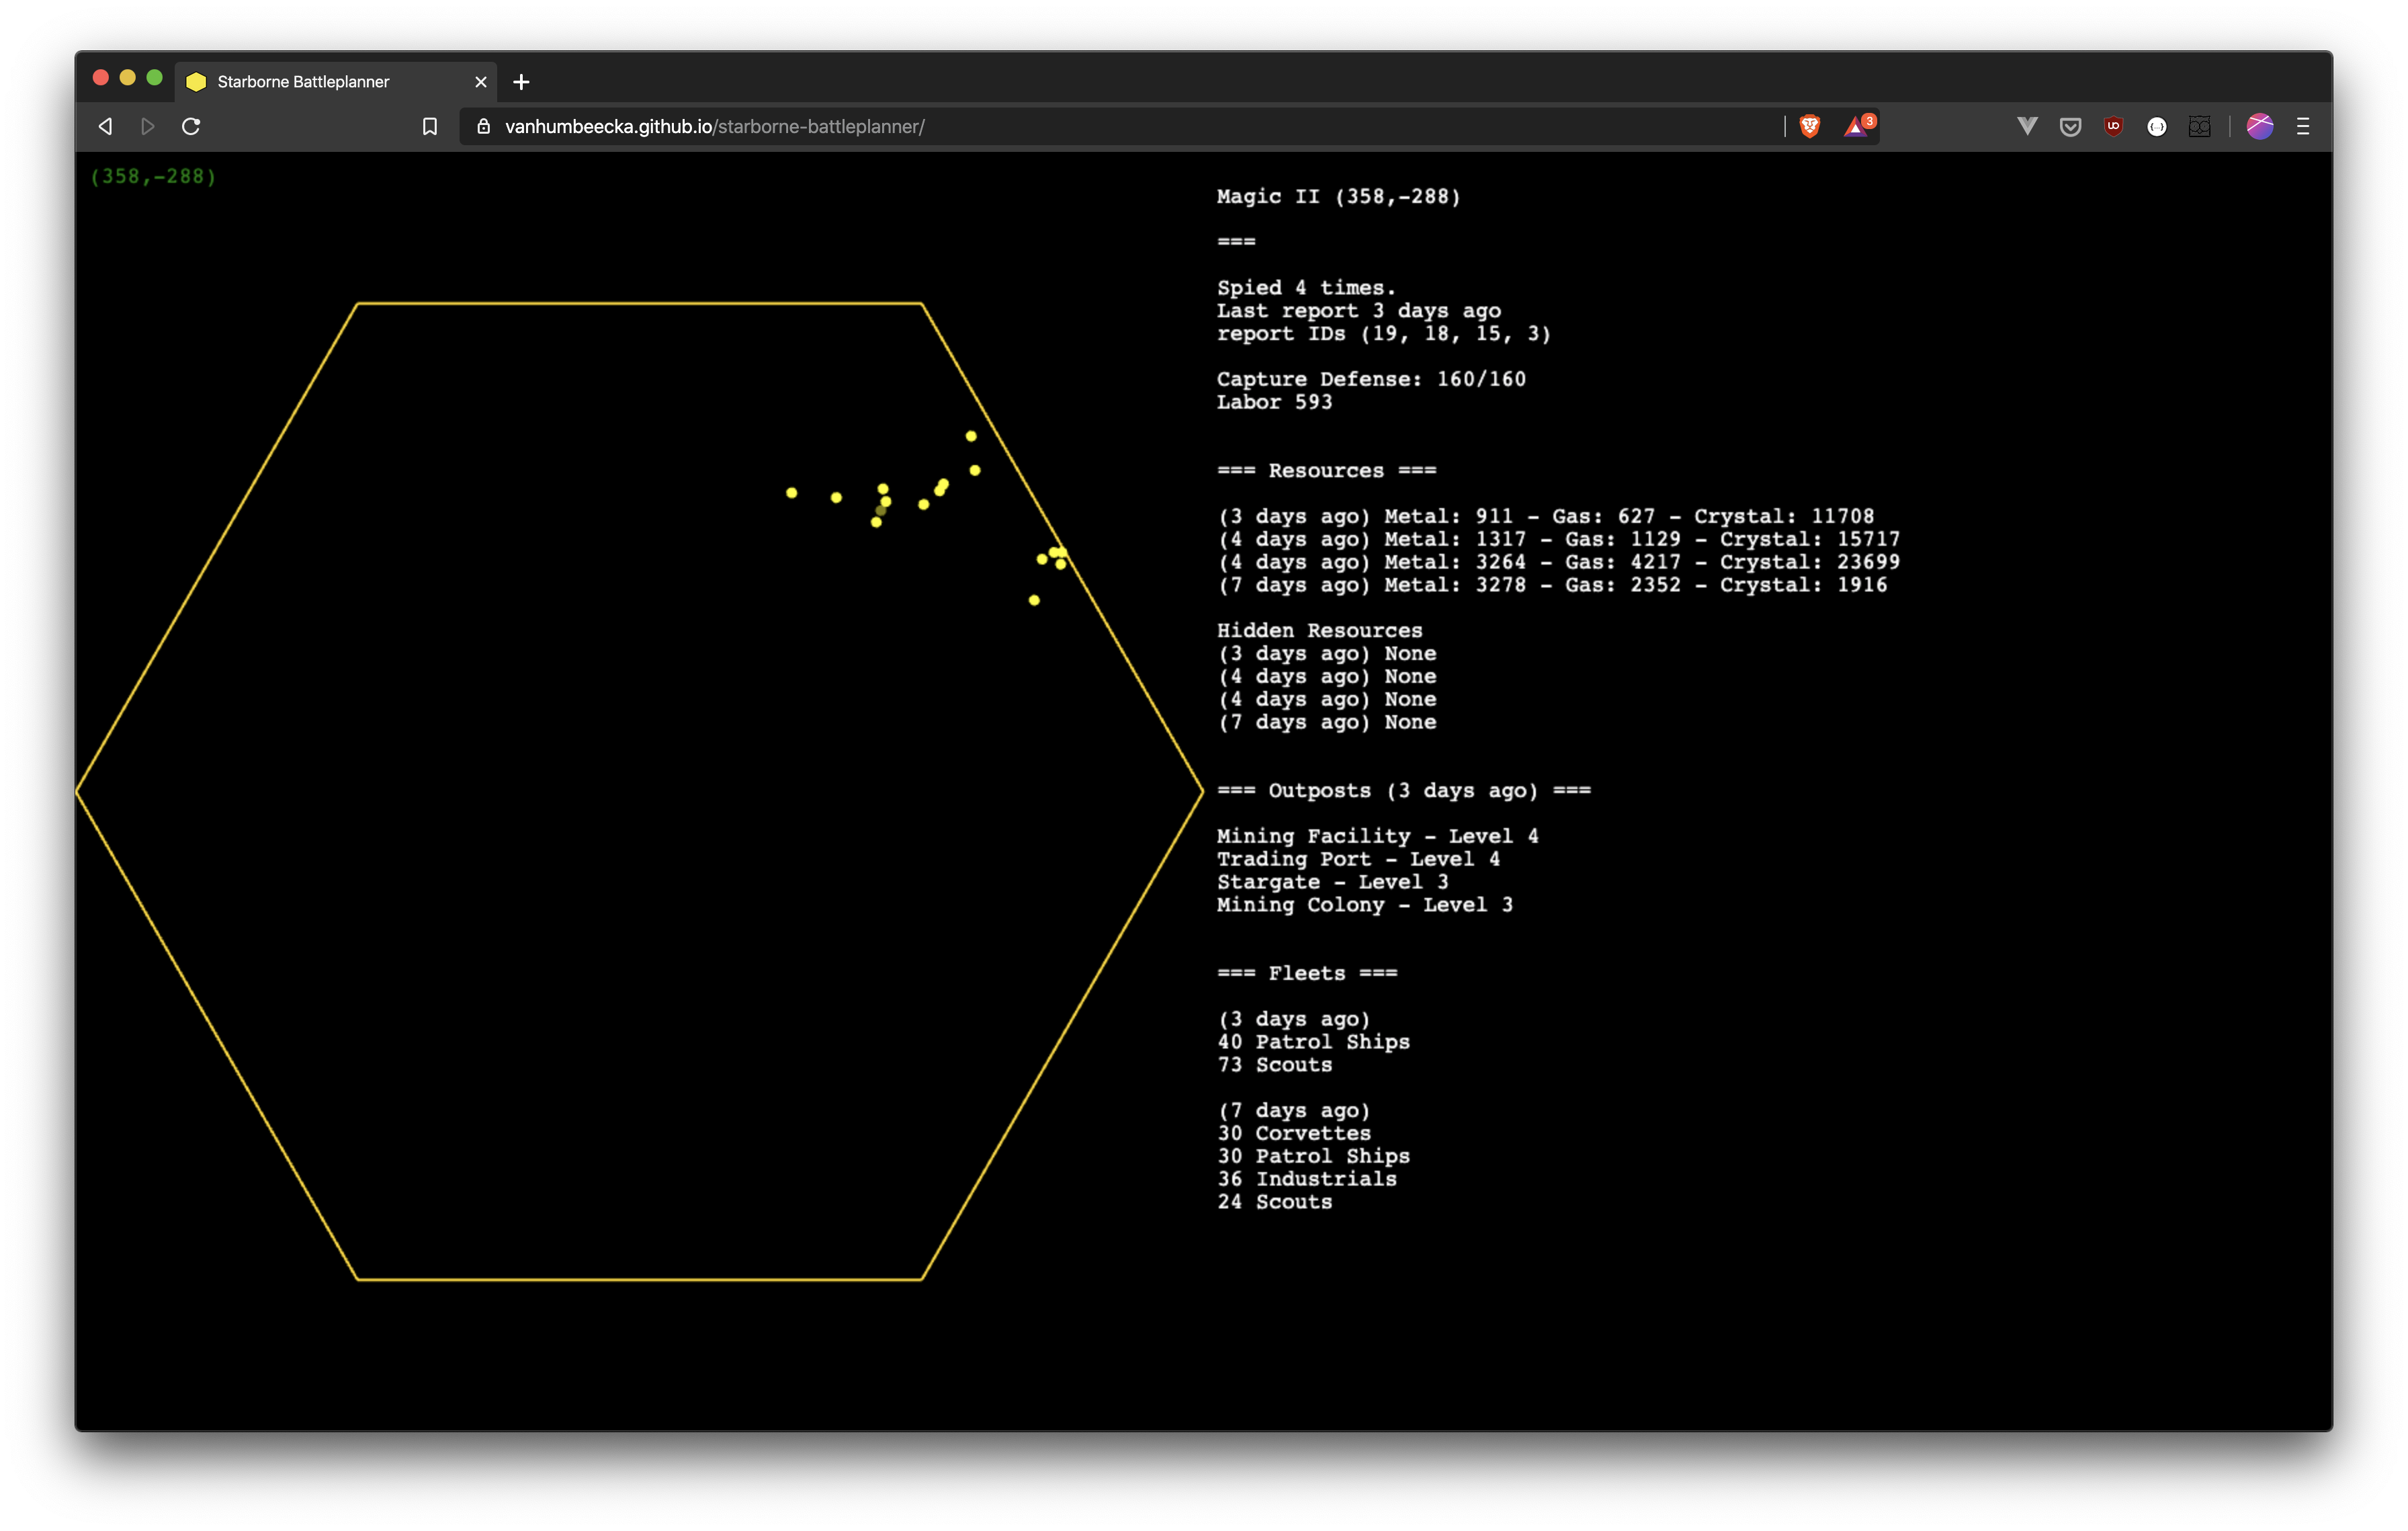
Task: Click the '=== Resources ===' header
Action: click(x=1326, y=471)
